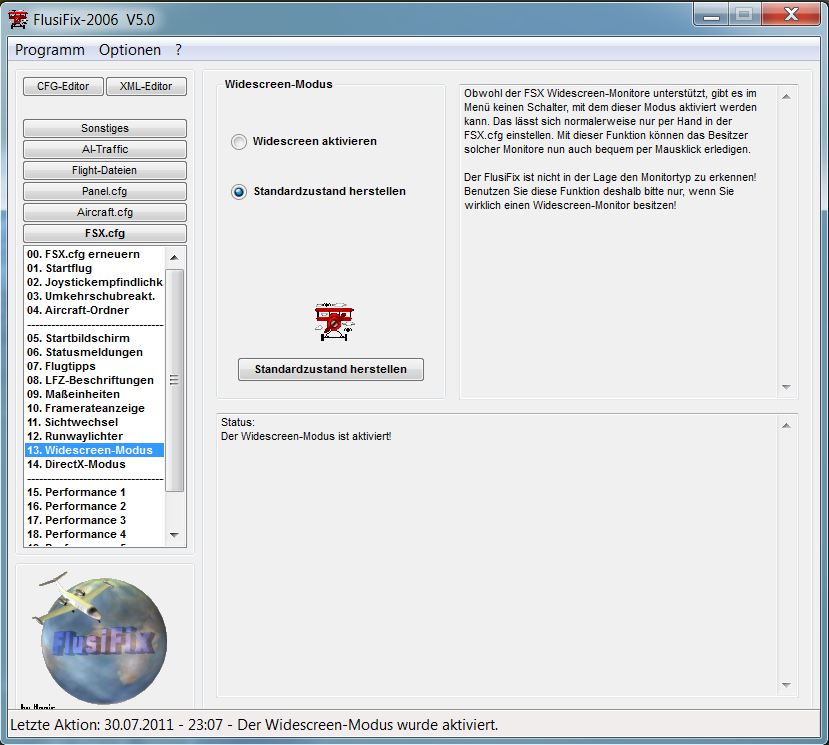The height and width of the screenshot is (745, 829).
Task: Select 09. Maßeinheiten entry
Action: pyautogui.click(x=95, y=394)
